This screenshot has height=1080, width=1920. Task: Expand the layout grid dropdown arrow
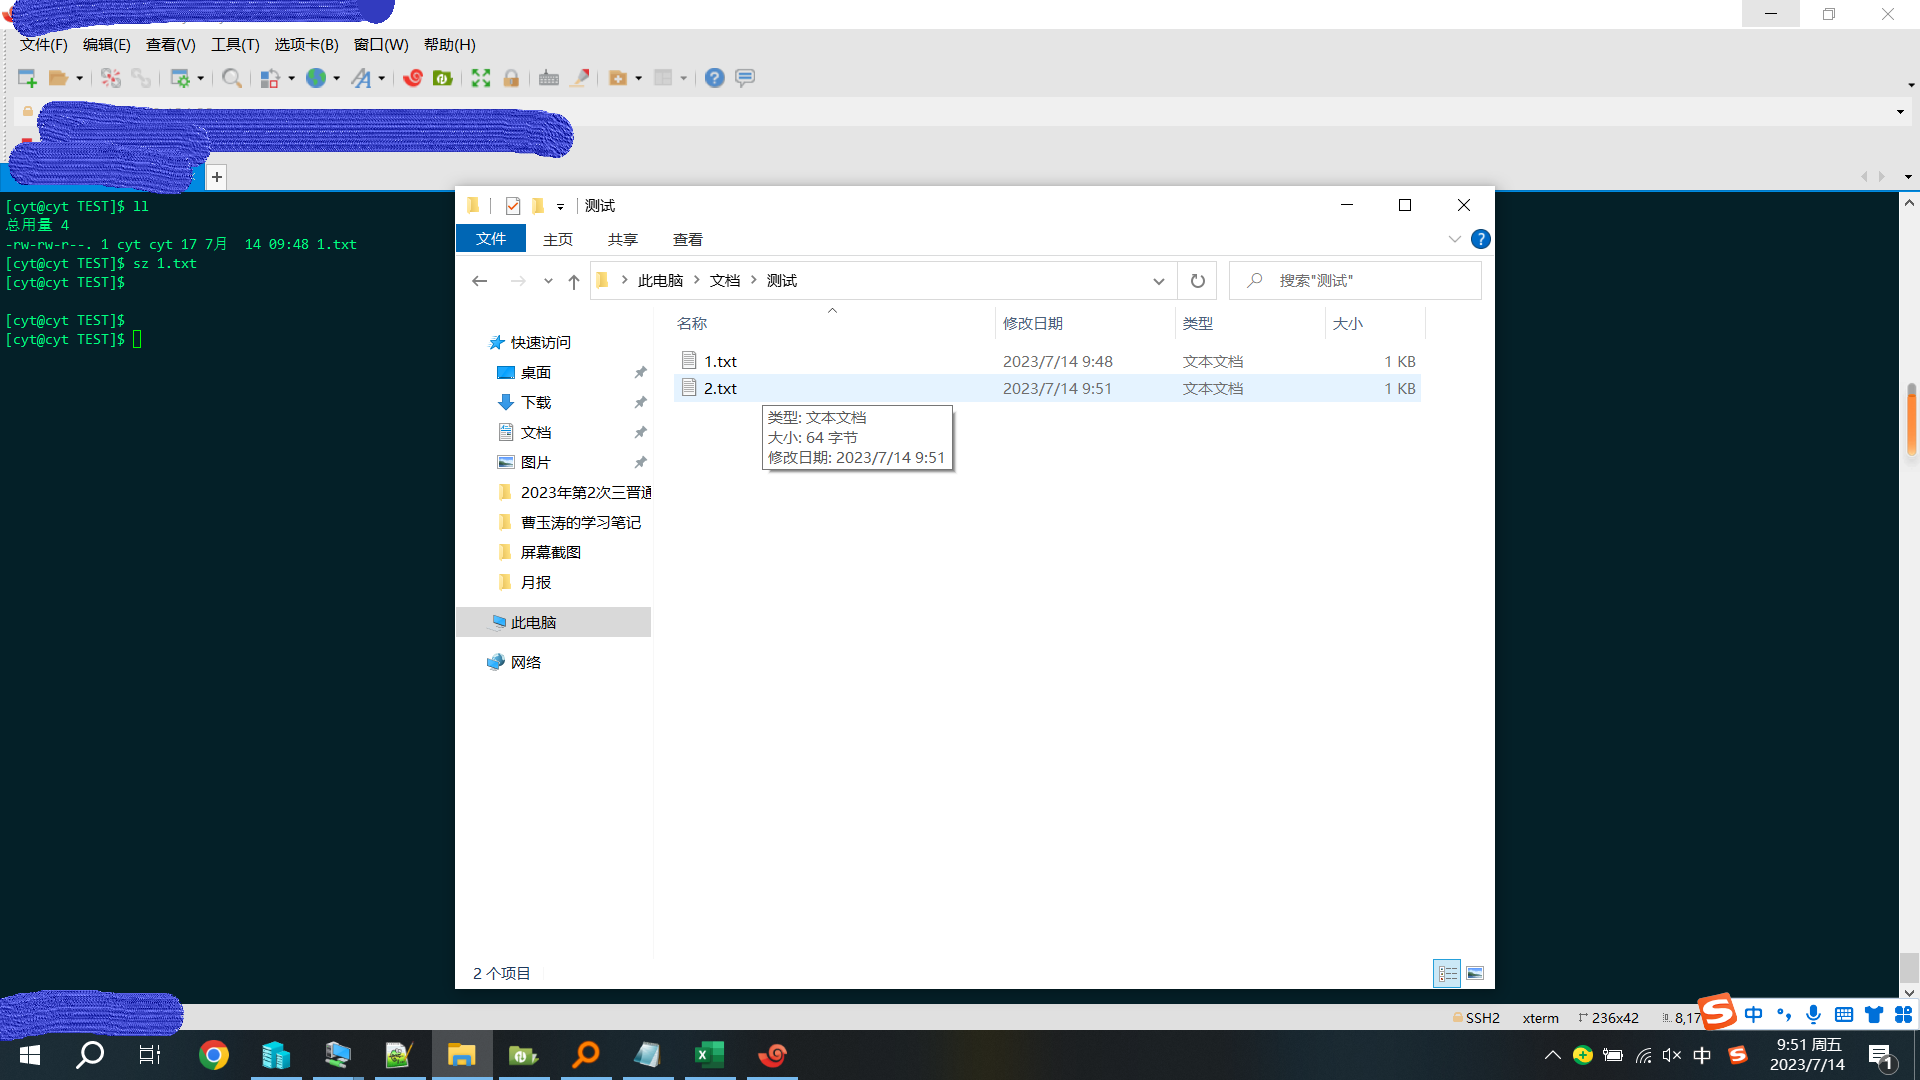[684, 78]
